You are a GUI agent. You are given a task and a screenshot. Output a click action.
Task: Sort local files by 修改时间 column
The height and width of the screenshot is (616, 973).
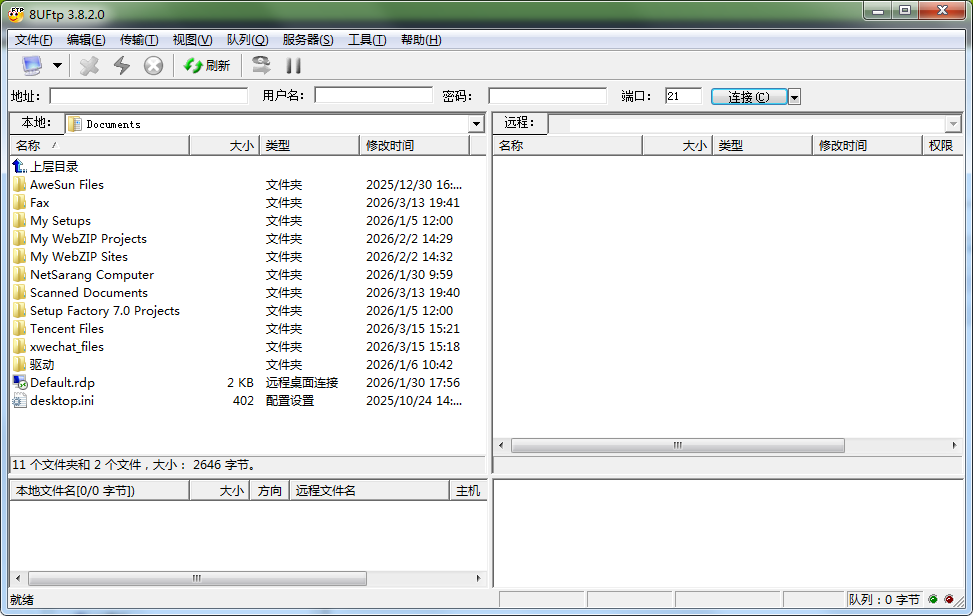414,146
